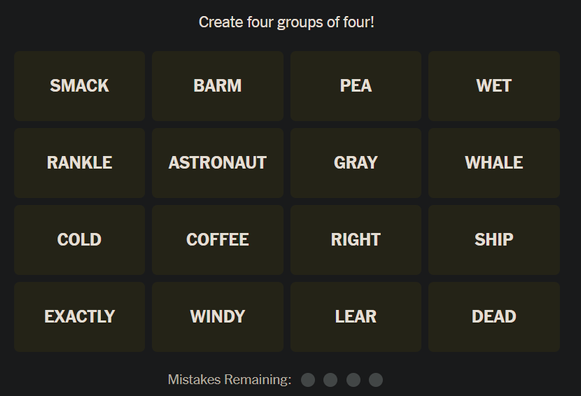Click the 'Create four groups of four!' heading
Image resolution: width=581 pixels, height=396 pixels.
click(286, 22)
